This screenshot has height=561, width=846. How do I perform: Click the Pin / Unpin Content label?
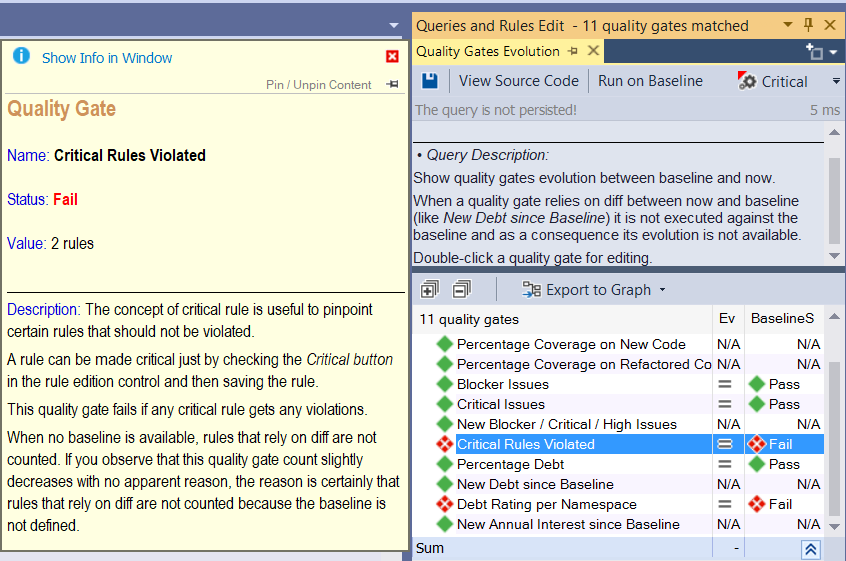(x=318, y=85)
